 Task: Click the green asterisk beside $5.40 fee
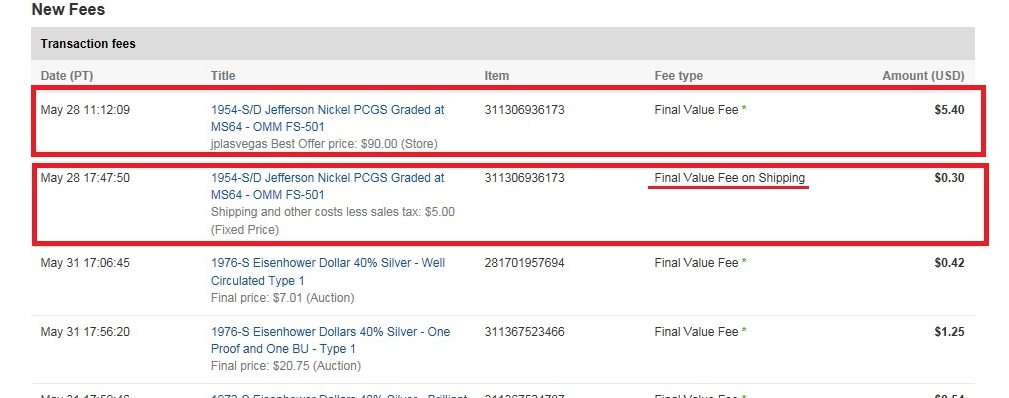click(745, 109)
